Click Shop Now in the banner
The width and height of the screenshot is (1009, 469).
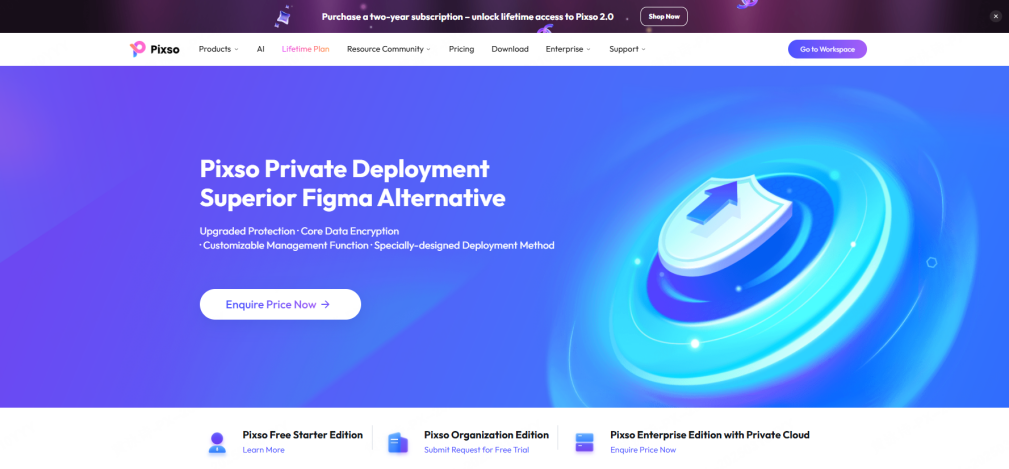tap(663, 17)
